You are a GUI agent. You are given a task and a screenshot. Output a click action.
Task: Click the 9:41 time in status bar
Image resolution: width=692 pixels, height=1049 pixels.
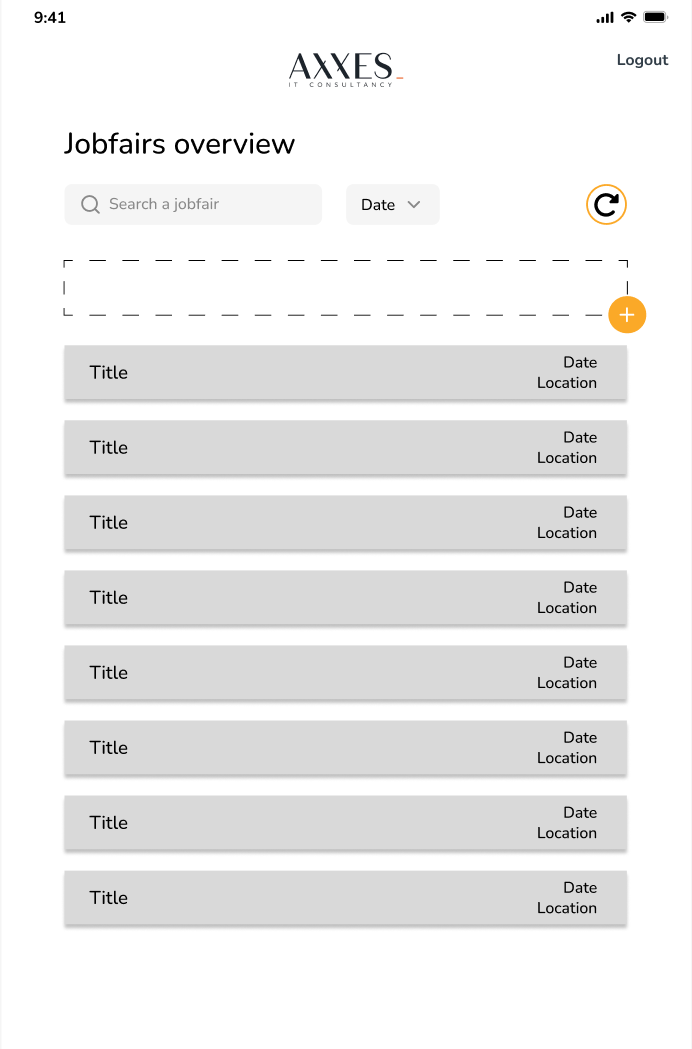tap(52, 17)
